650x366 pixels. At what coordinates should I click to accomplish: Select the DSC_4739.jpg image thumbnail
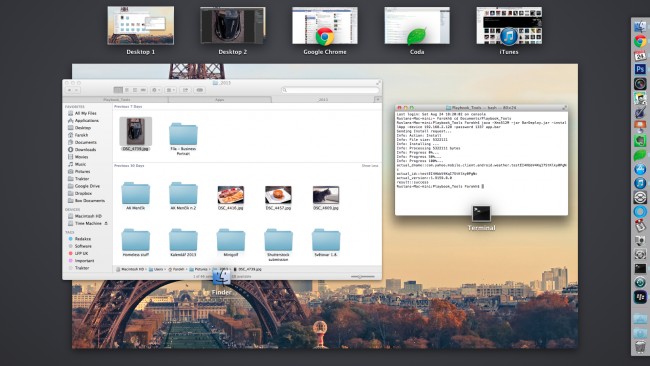click(x=136, y=131)
